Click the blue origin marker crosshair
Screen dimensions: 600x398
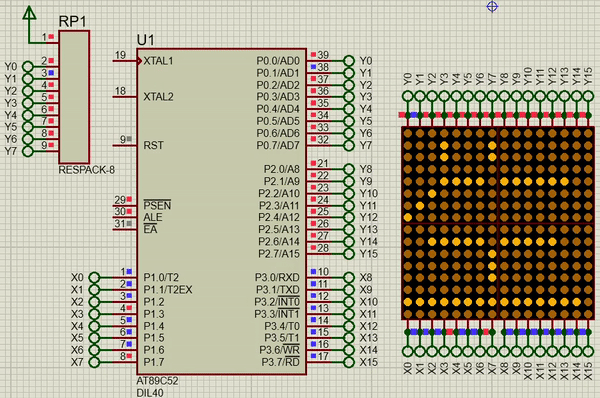coord(492,7)
